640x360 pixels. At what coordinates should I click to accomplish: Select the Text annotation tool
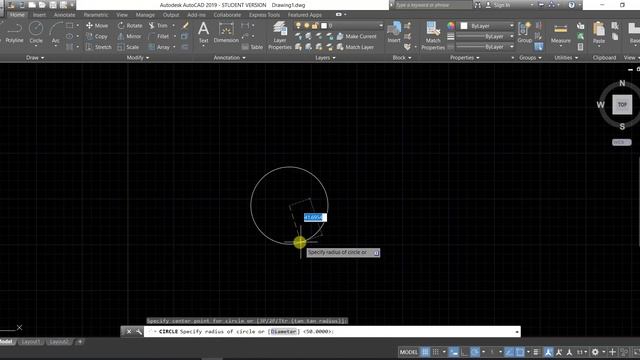coord(203,33)
